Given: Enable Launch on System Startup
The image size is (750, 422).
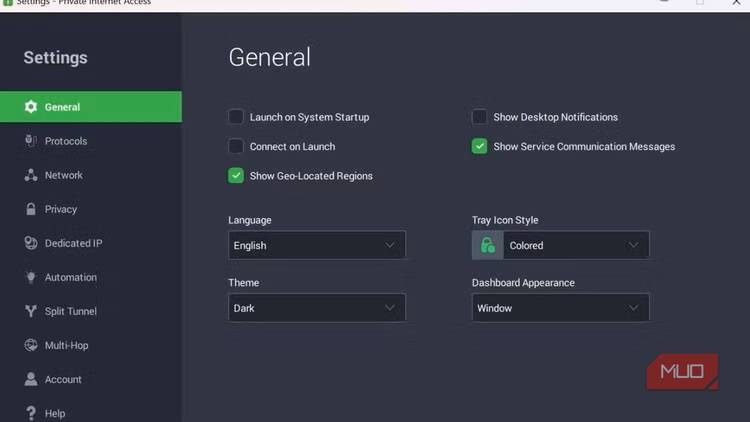Looking at the screenshot, I should [235, 117].
